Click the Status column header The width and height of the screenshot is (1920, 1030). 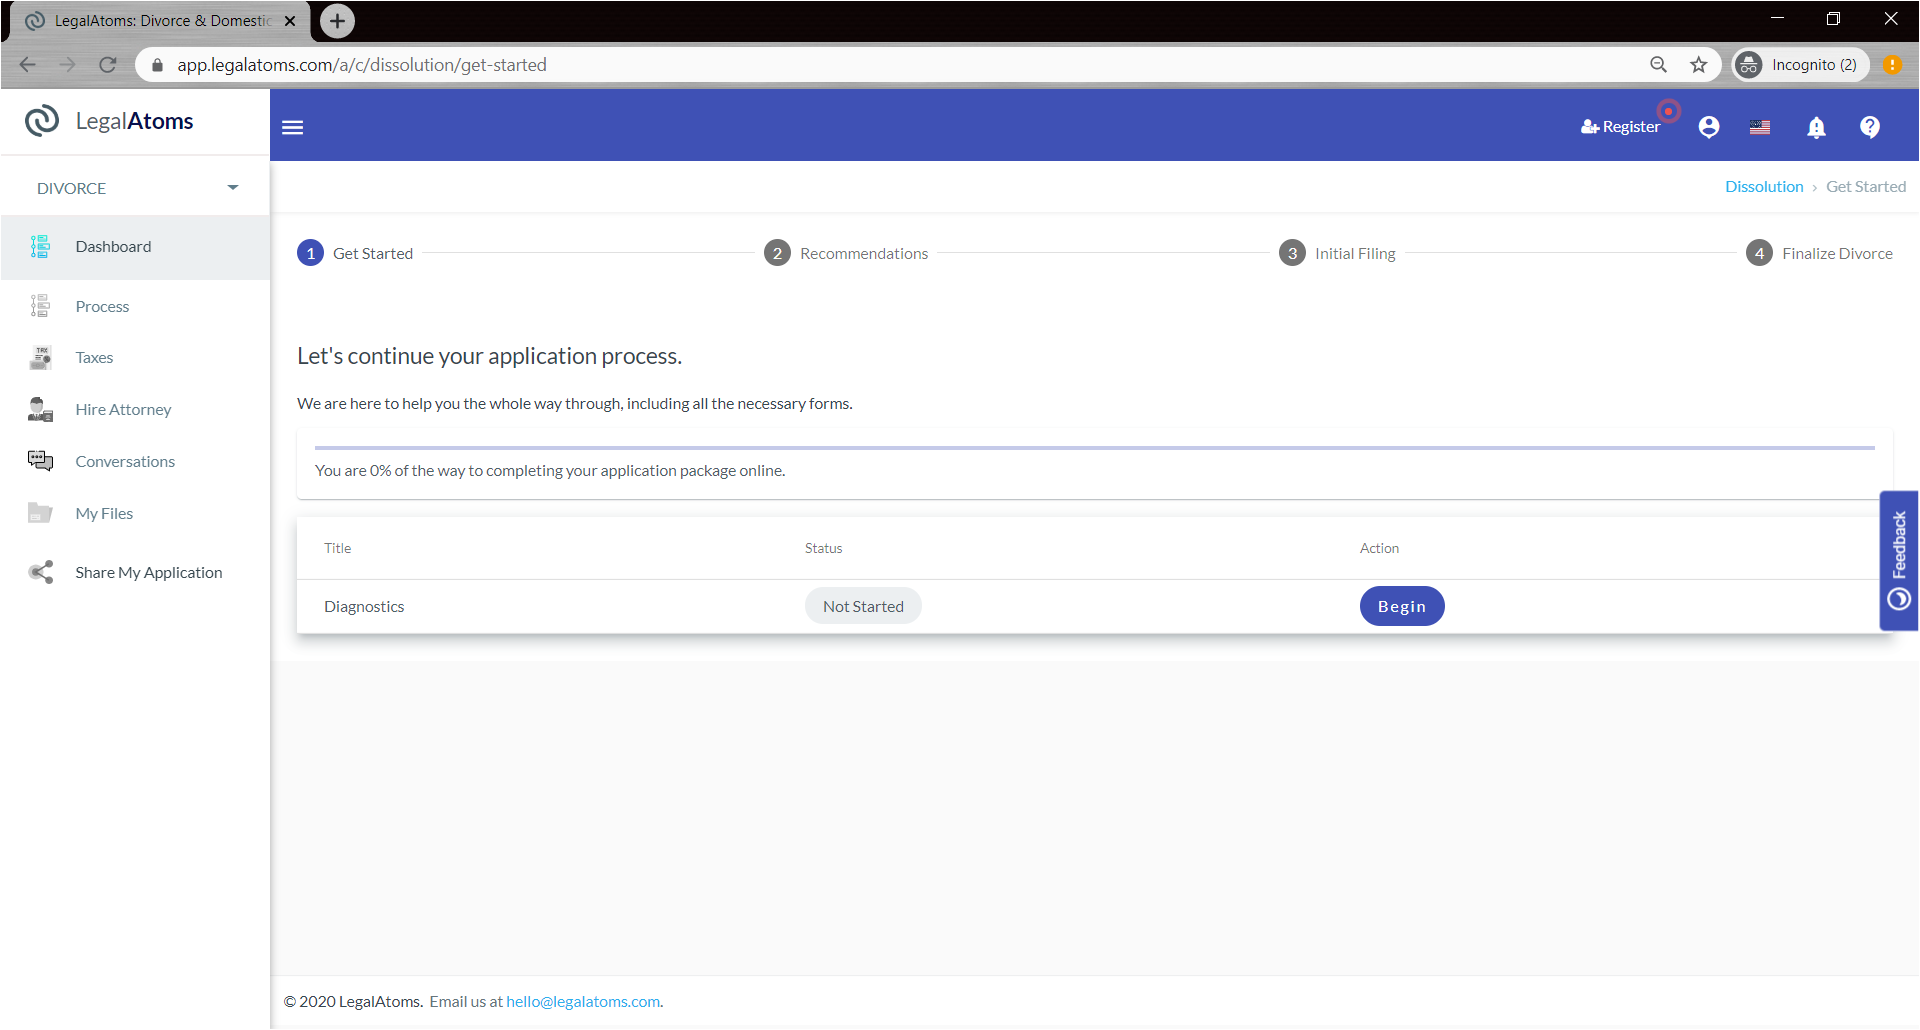(x=824, y=548)
